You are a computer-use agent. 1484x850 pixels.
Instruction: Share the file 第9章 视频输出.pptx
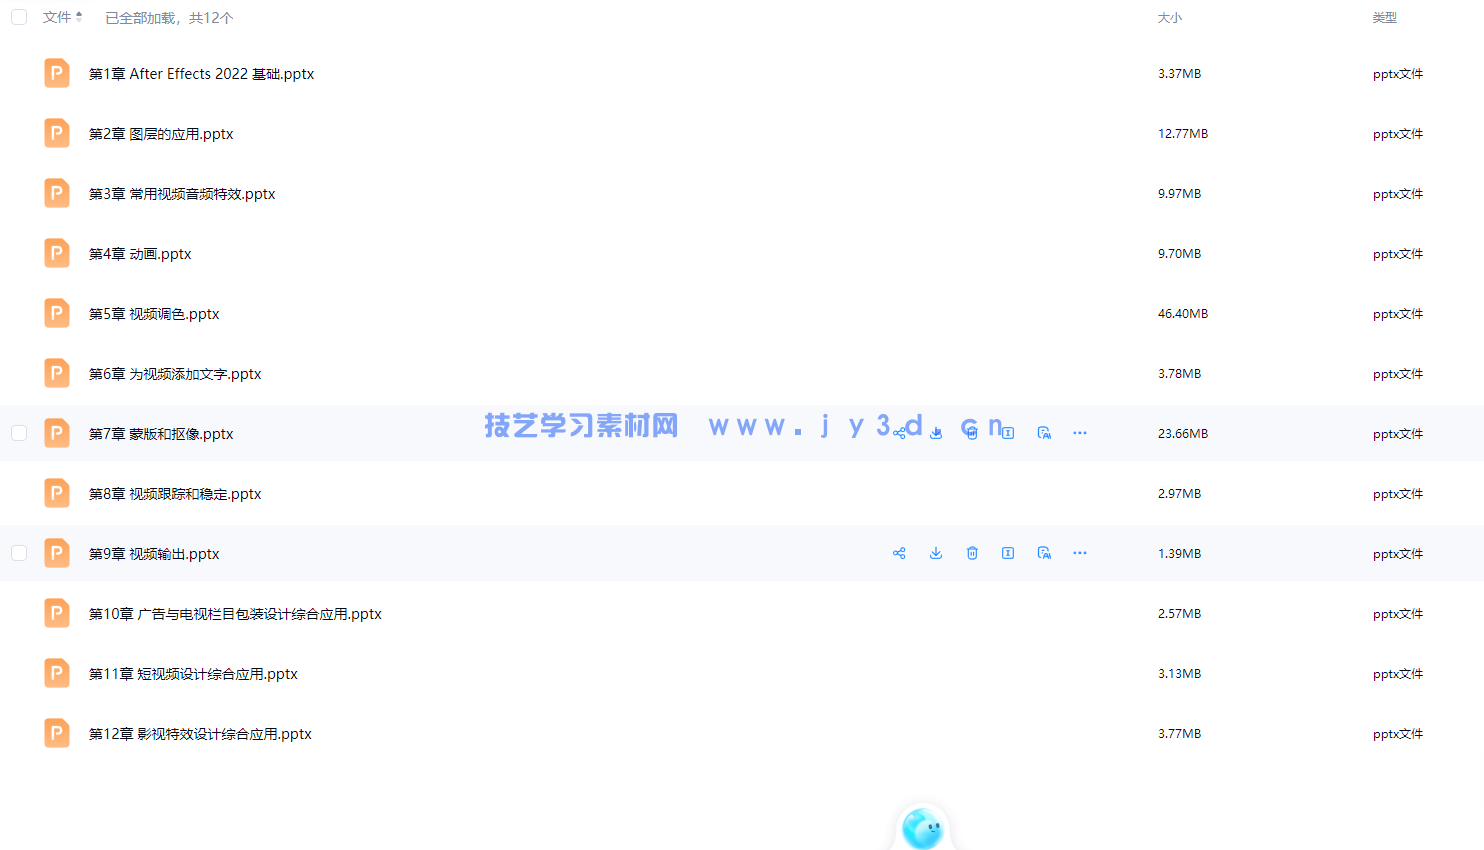pyautogui.click(x=899, y=552)
